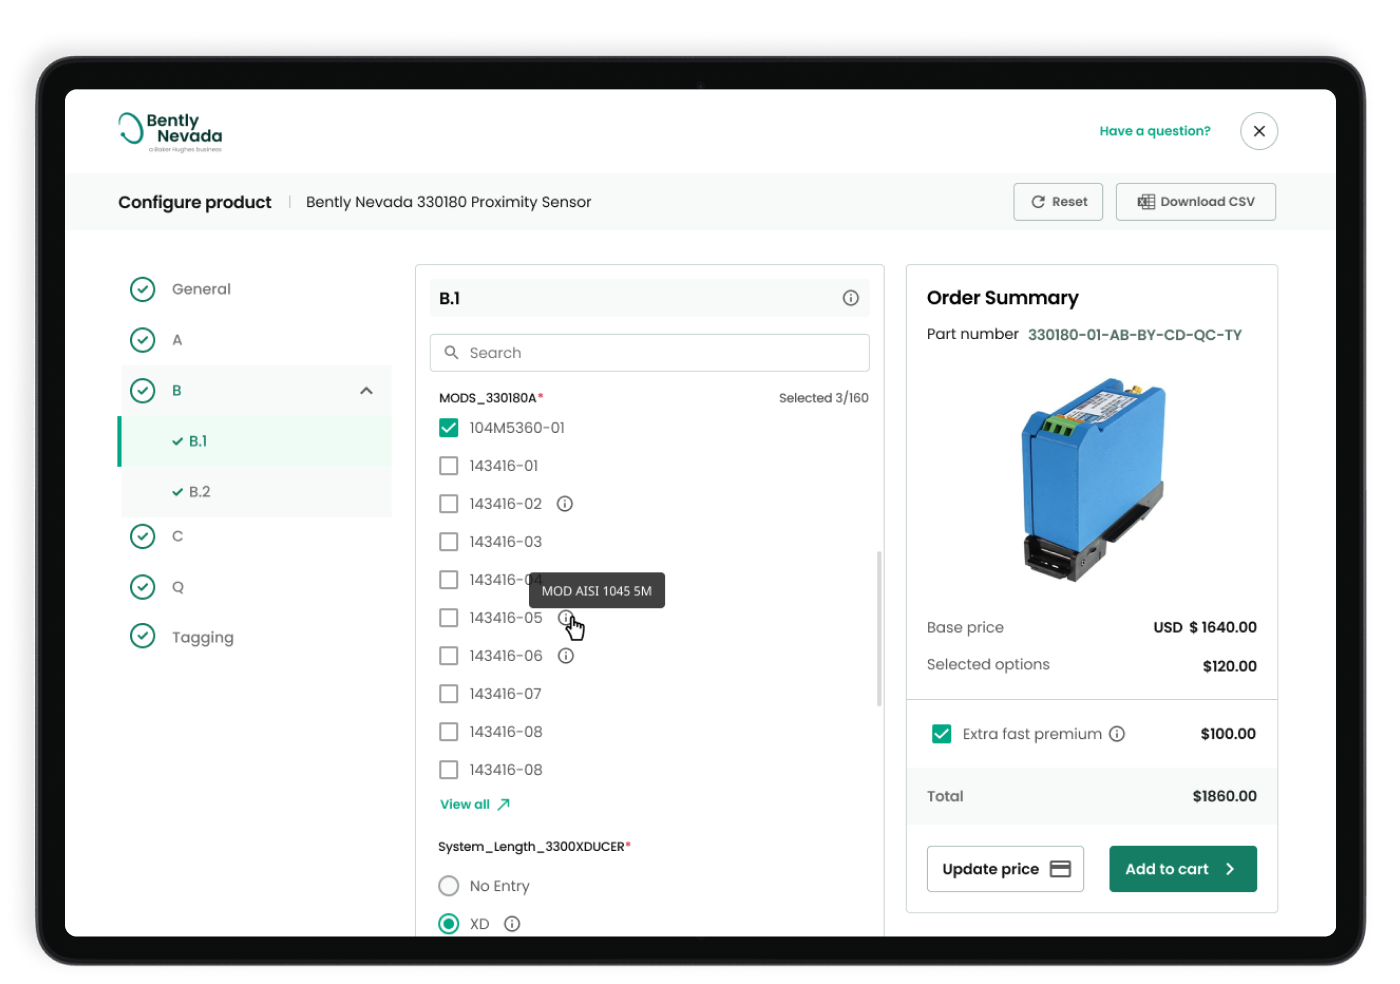
Task: Click the Bently Nevada logo
Action: (x=170, y=131)
